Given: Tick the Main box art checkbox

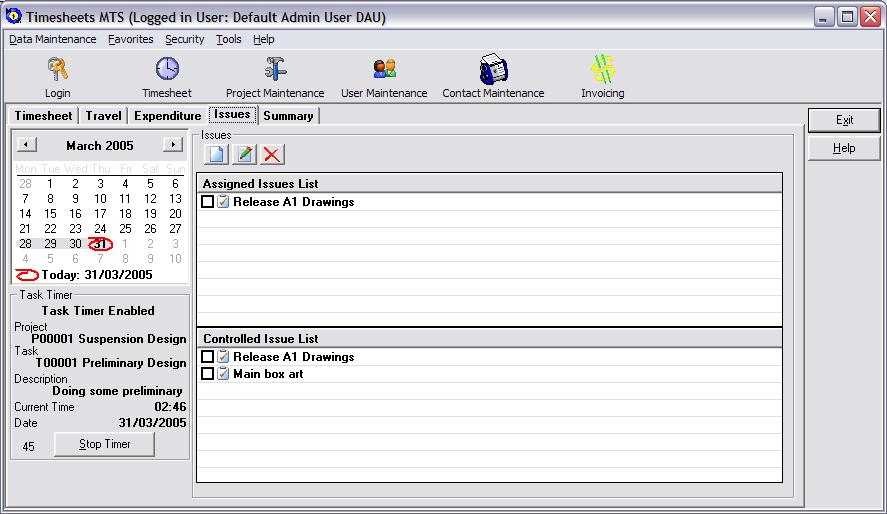Looking at the screenshot, I should coord(208,373).
